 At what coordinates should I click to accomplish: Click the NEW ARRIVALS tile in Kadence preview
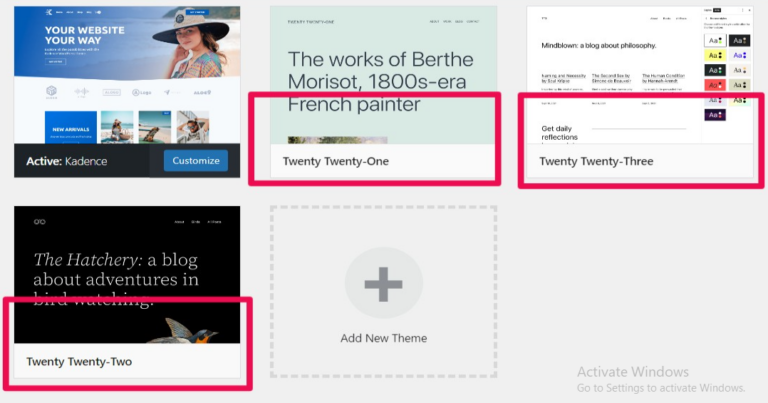(71, 127)
